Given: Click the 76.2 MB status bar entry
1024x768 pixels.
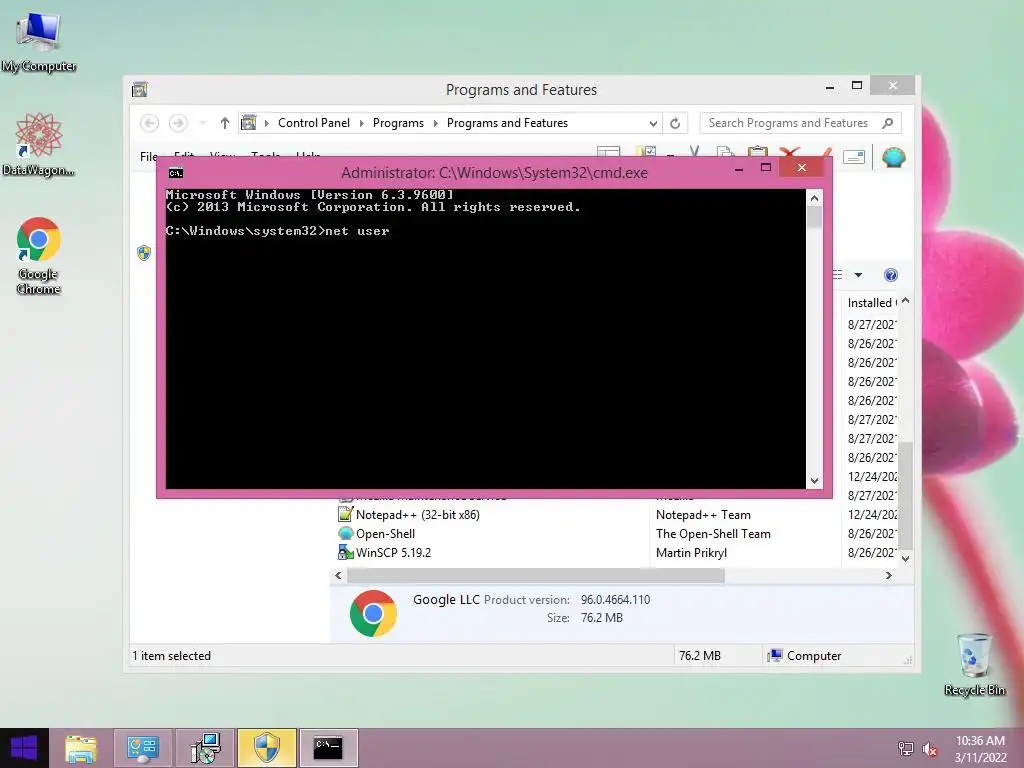Looking at the screenshot, I should point(699,656).
